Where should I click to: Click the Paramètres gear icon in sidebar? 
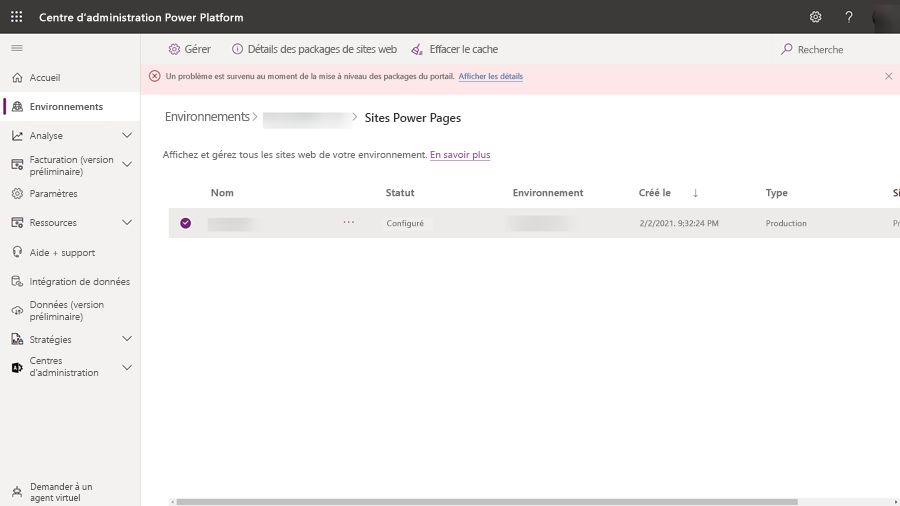click(x=17, y=193)
